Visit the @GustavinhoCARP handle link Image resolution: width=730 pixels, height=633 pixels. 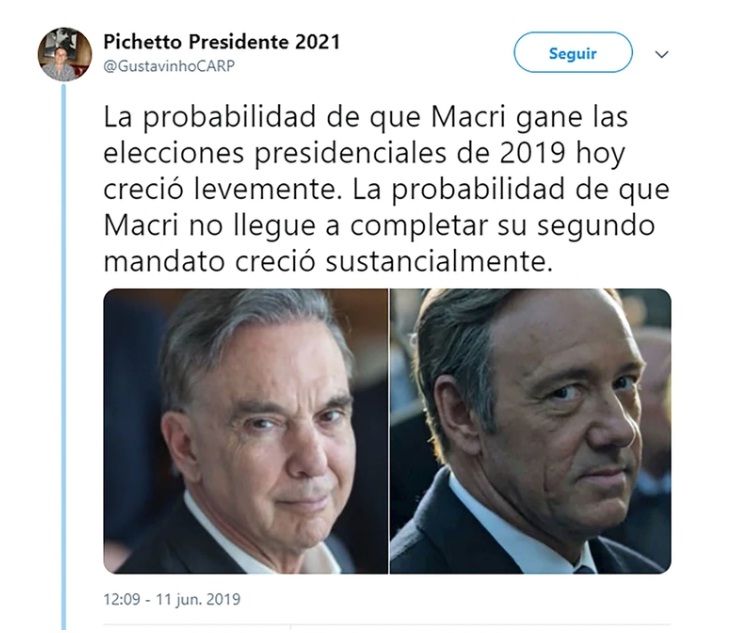pos(169,66)
